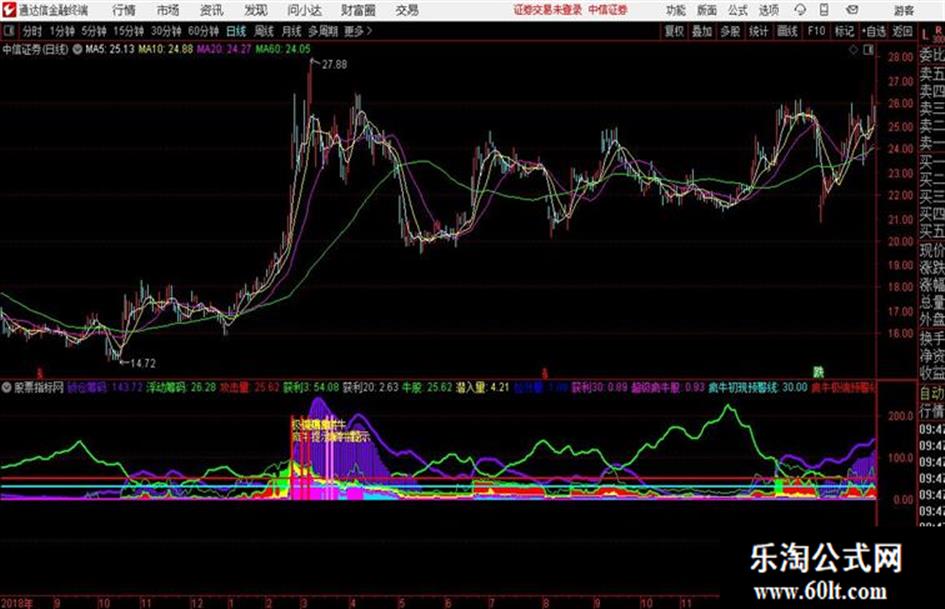Open the 交易 menu
945x609 pixels.
[407, 10]
